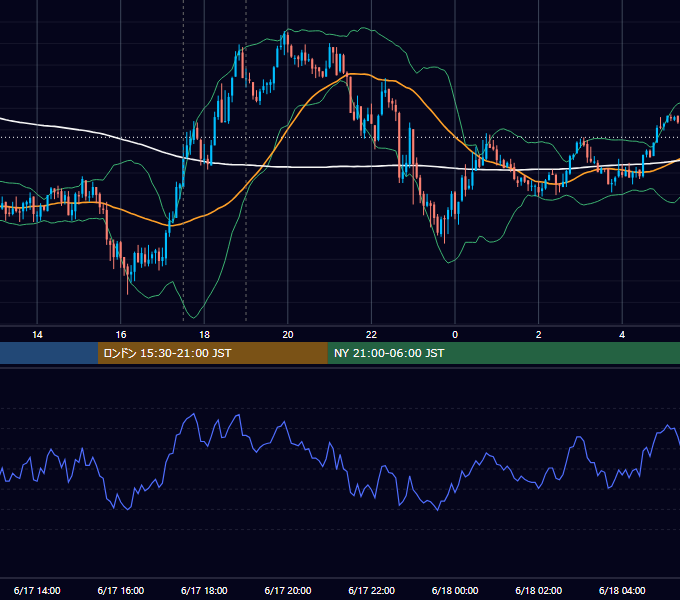Click the hour label 14 on price chart axis

coord(37,335)
